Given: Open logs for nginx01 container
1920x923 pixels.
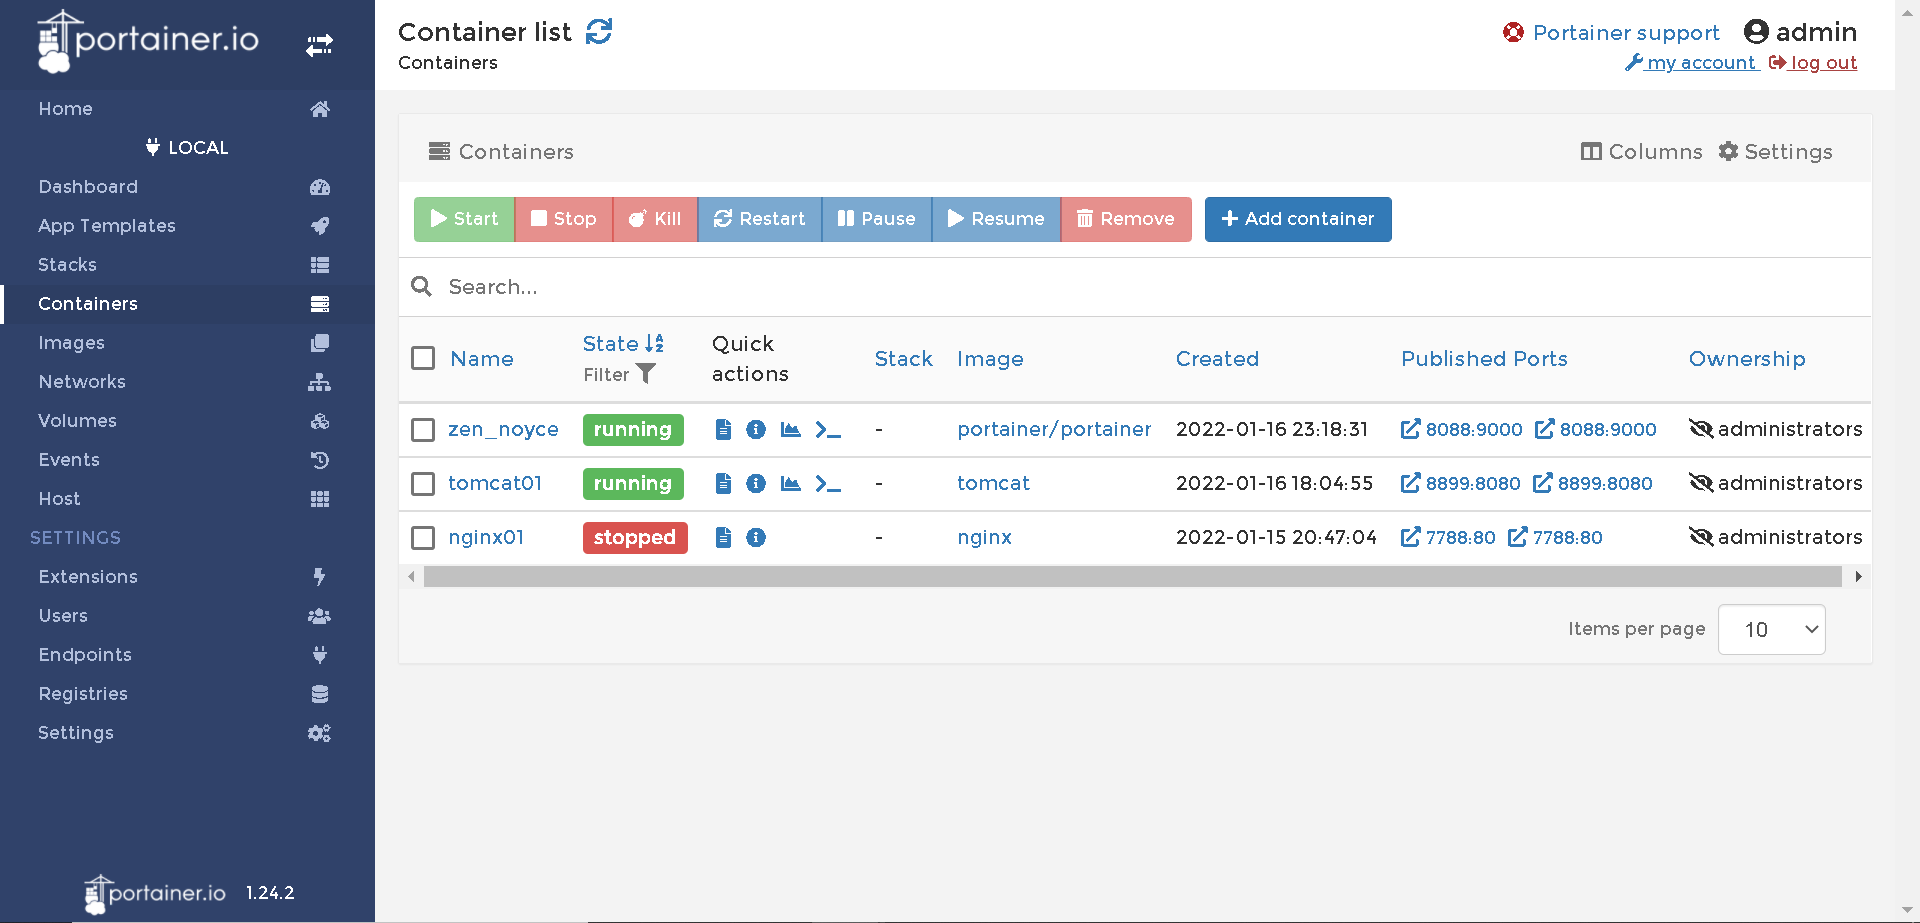Looking at the screenshot, I should (x=724, y=537).
